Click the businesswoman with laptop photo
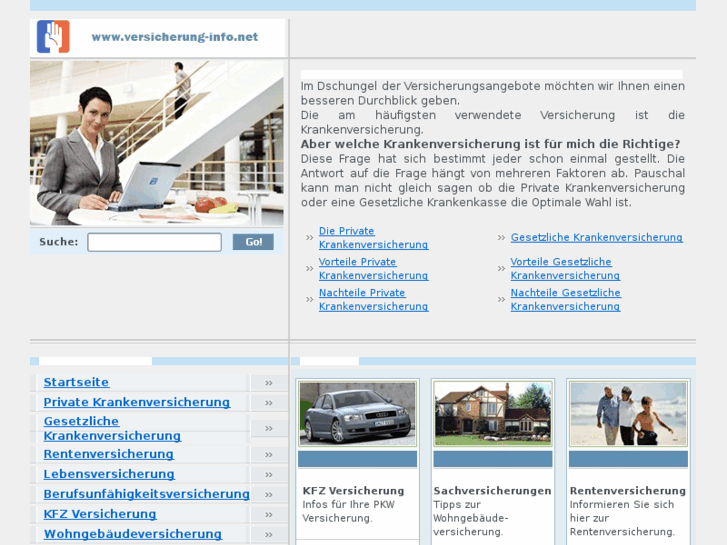The image size is (727, 545). [x=157, y=143]
